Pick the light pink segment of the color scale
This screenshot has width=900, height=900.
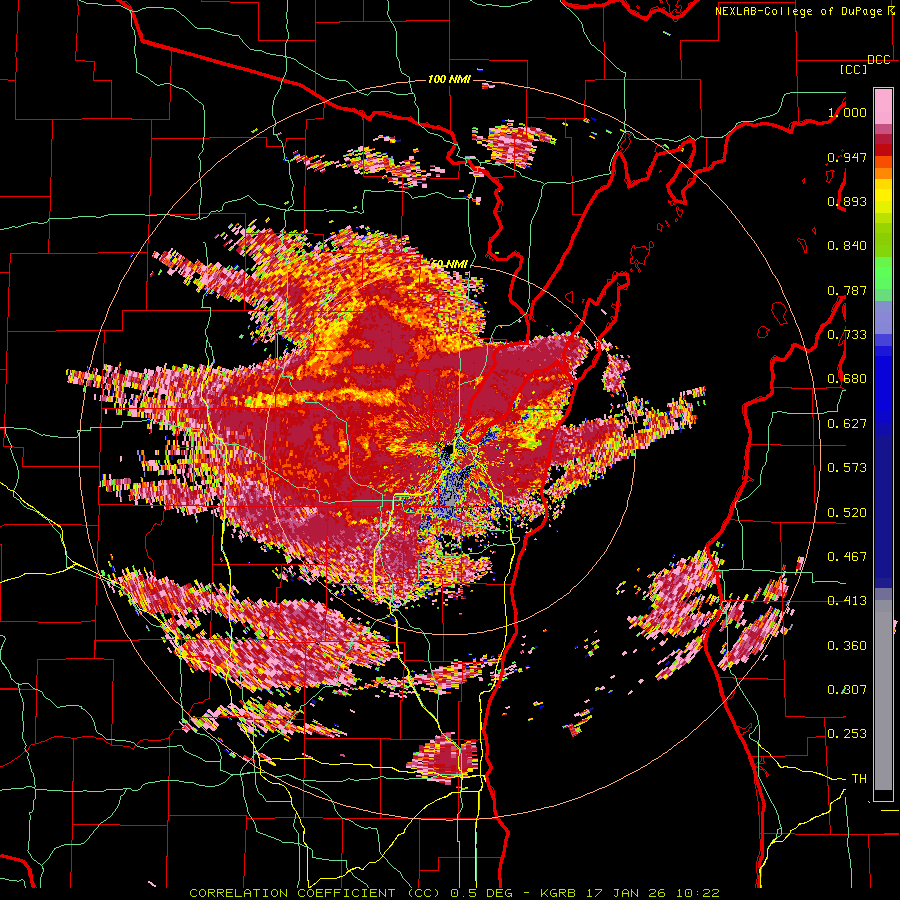883,106
